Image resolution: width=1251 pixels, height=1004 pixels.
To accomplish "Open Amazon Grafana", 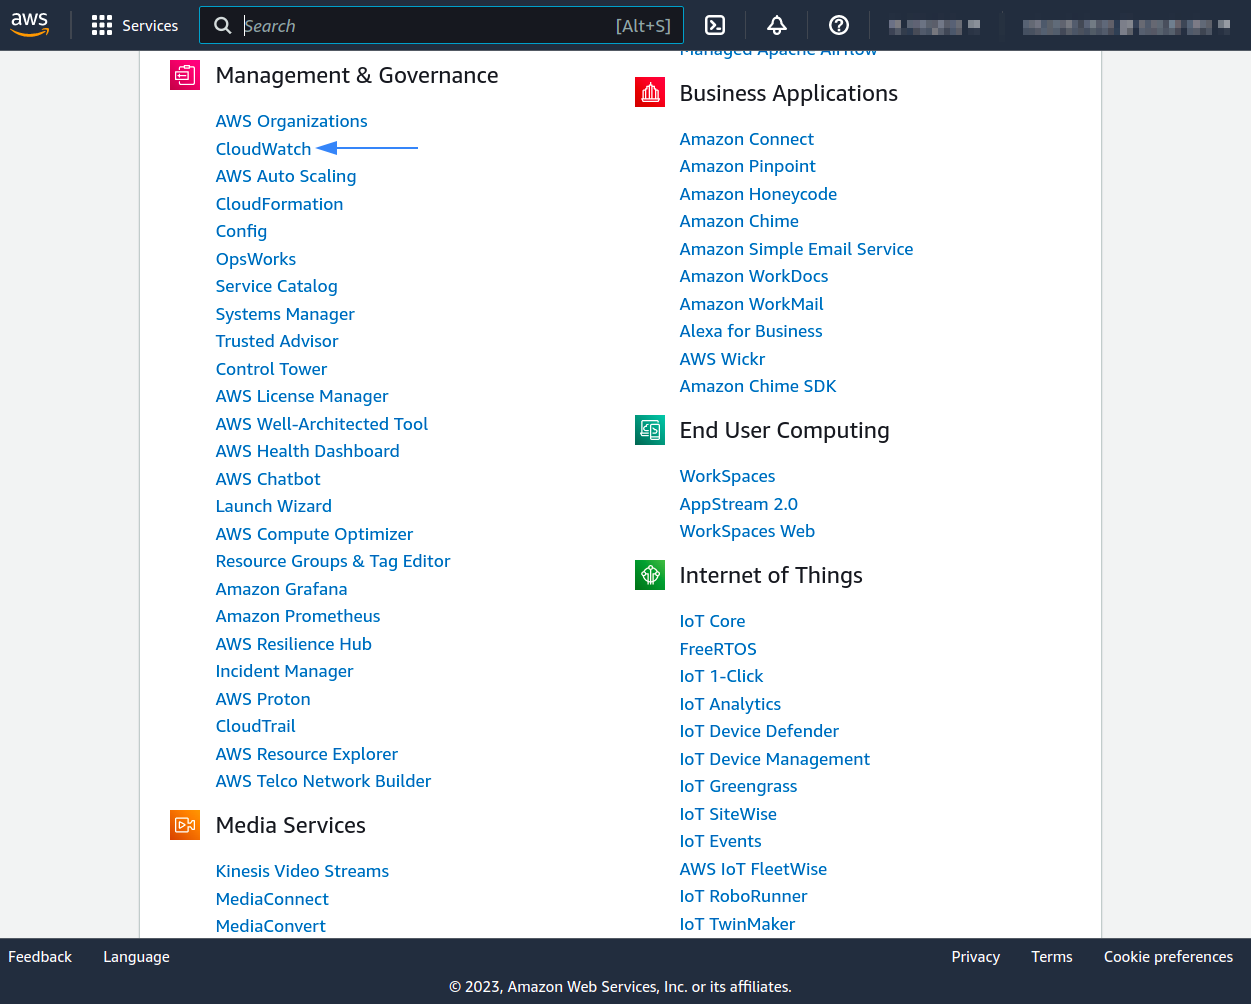I will point(281,589).
